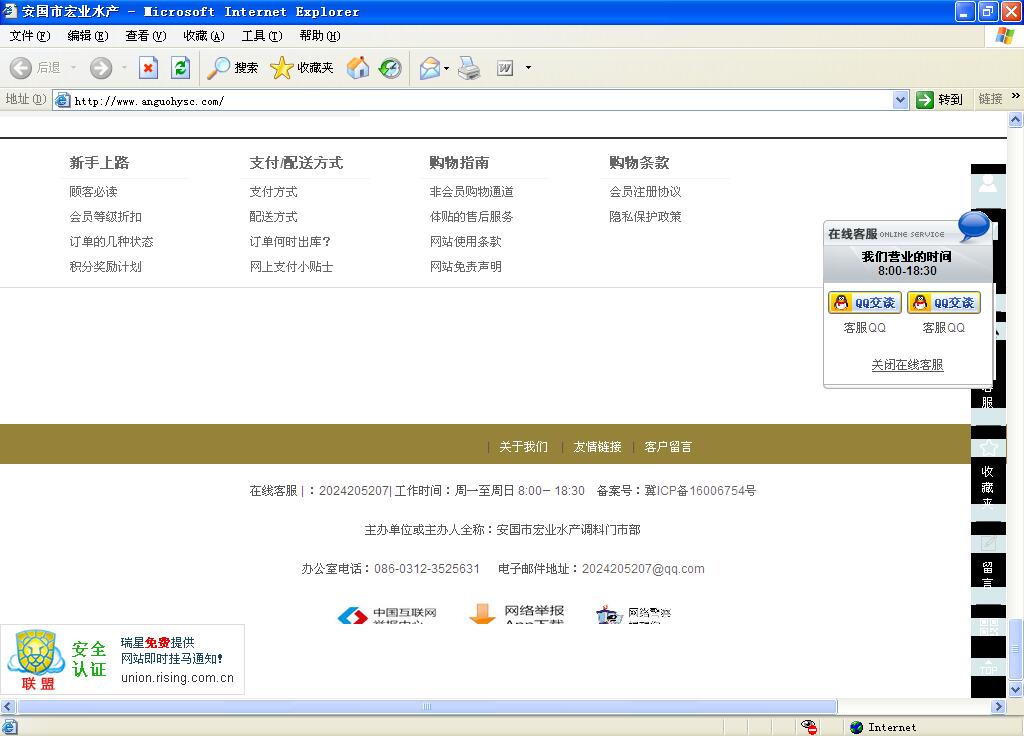Click the History clock icon
This screenshot has width=1024, height=736.
[390, 68]
